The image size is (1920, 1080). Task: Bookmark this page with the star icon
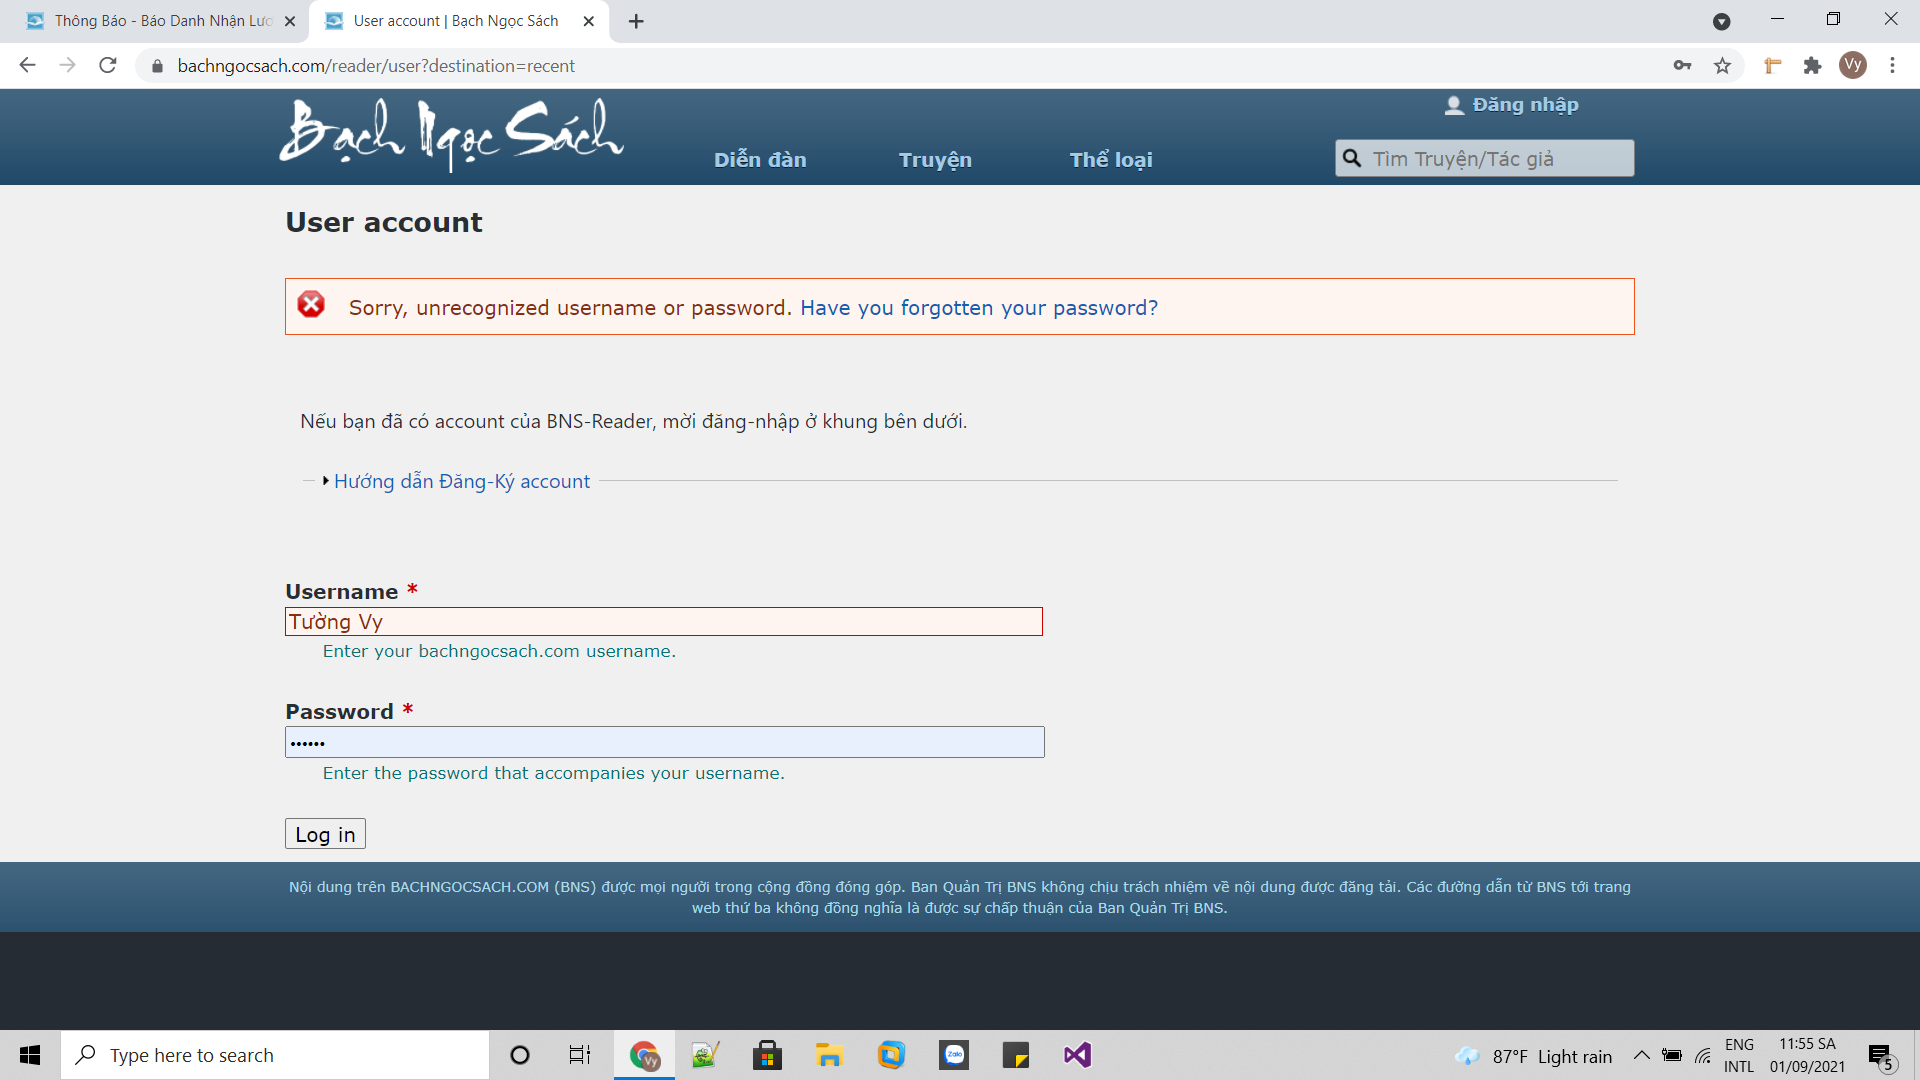(1722, 66)
